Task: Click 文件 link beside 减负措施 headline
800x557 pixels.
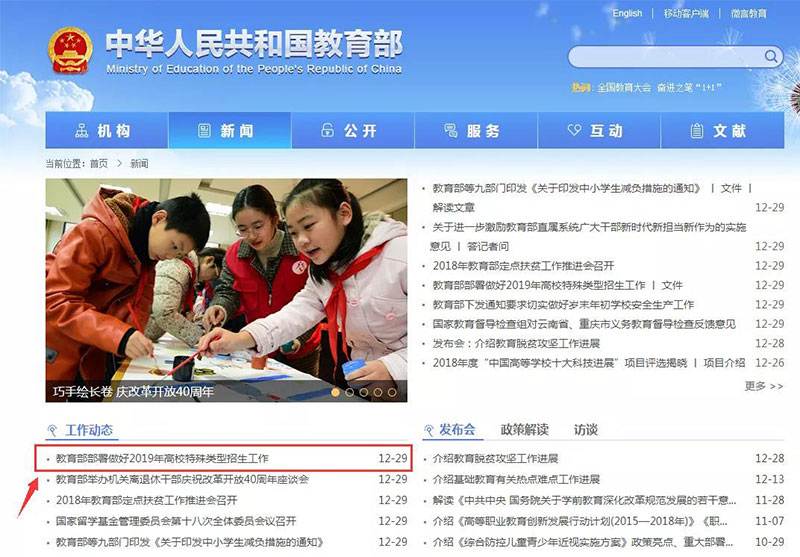Action: pos(731,188)
